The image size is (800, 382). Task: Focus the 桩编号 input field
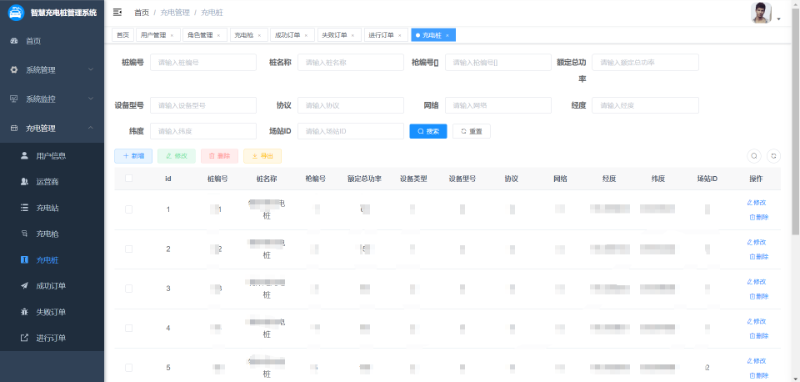coord(203,62)
